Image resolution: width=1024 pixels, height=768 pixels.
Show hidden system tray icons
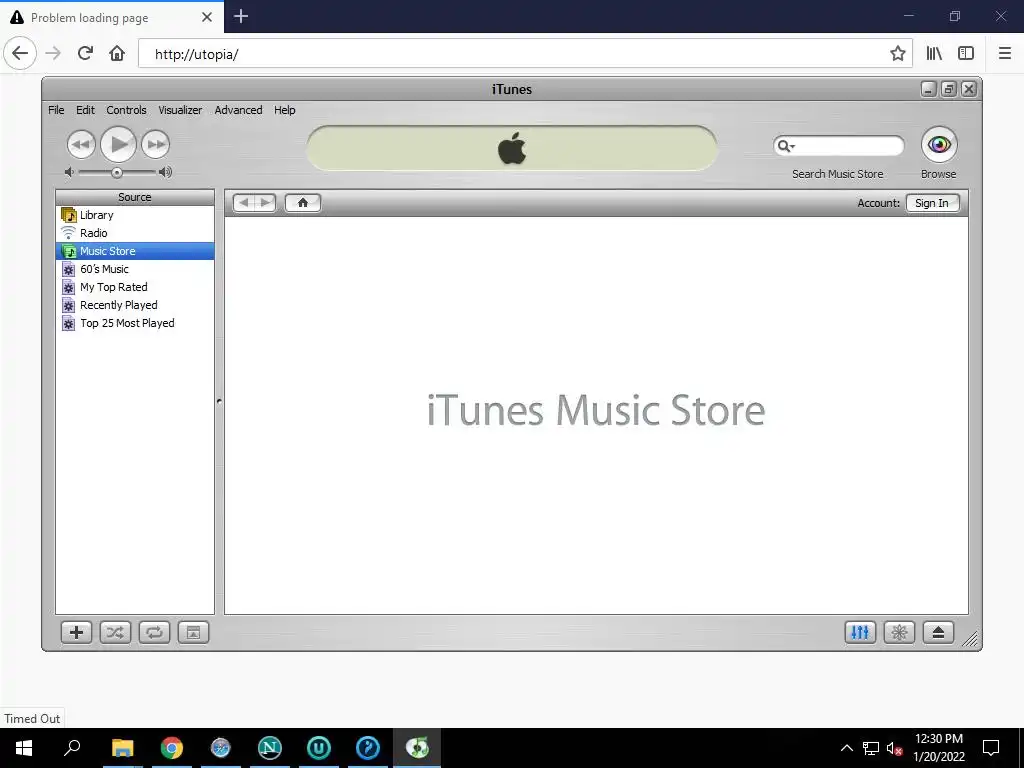coord(846,748)
